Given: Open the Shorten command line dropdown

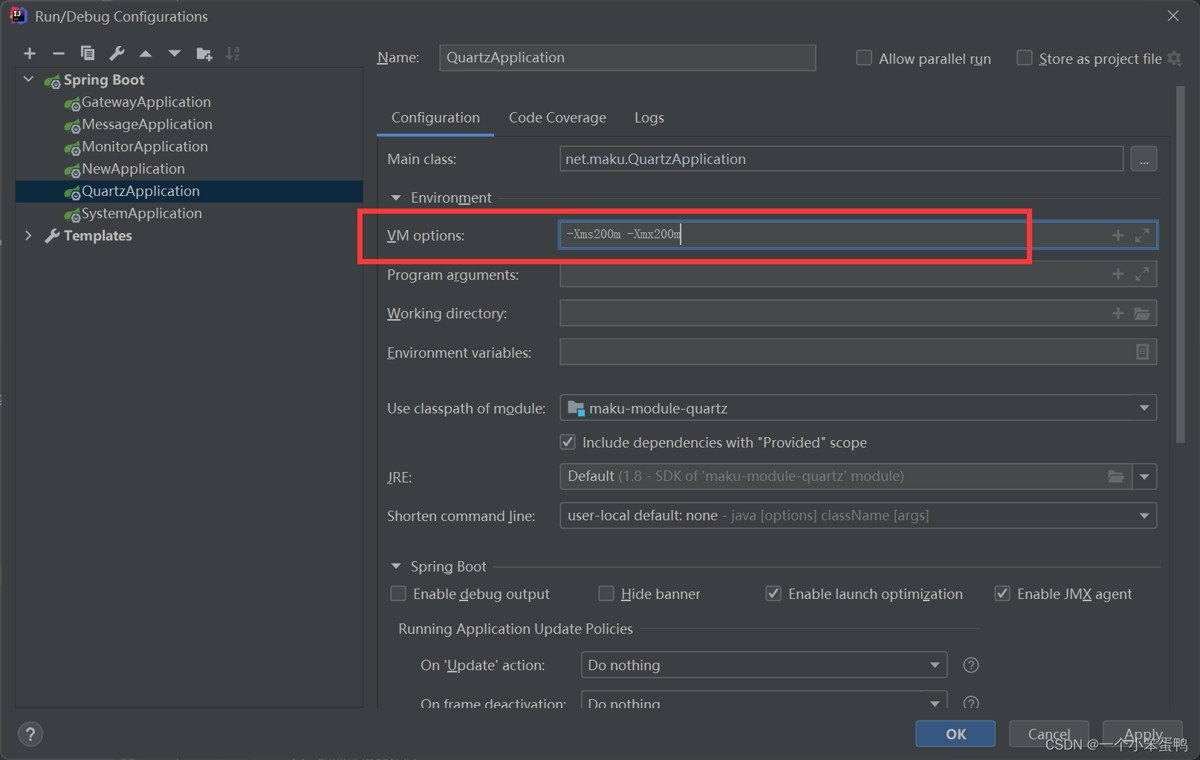Looking at the screenshot, I should pos(1144,516).
